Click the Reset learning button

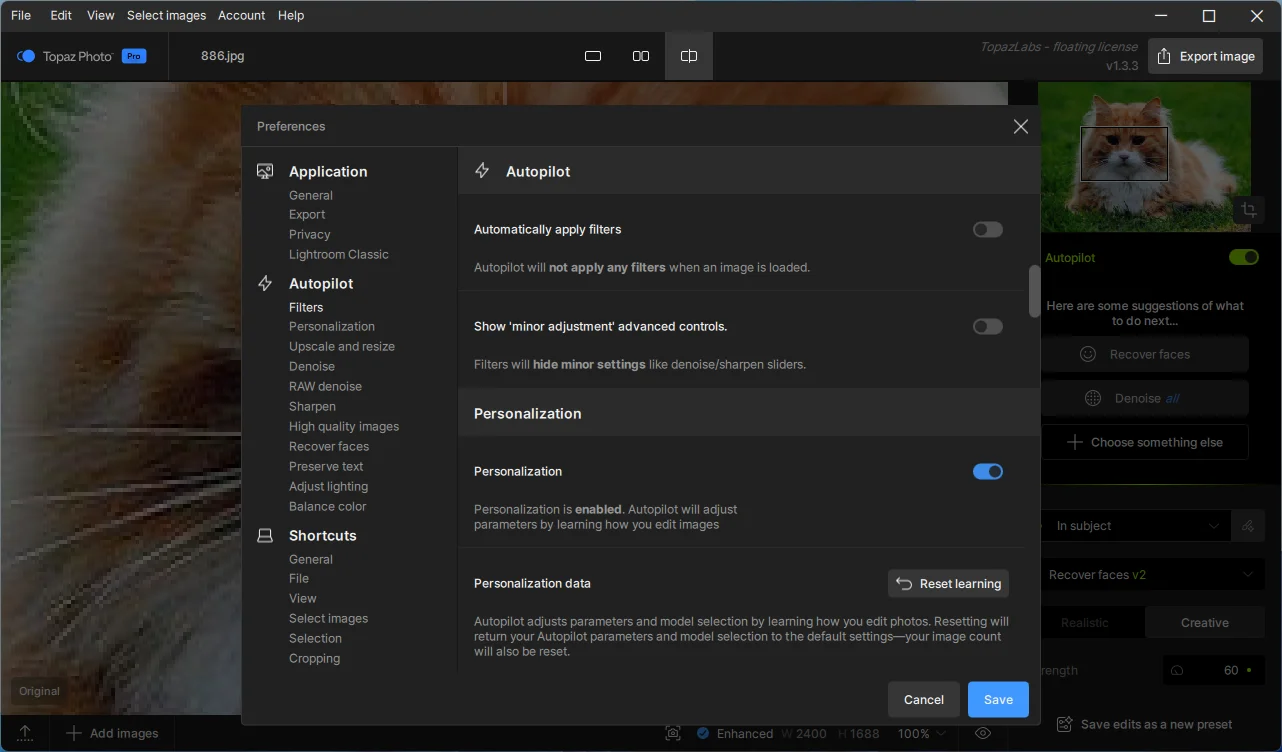coord(948,584)
